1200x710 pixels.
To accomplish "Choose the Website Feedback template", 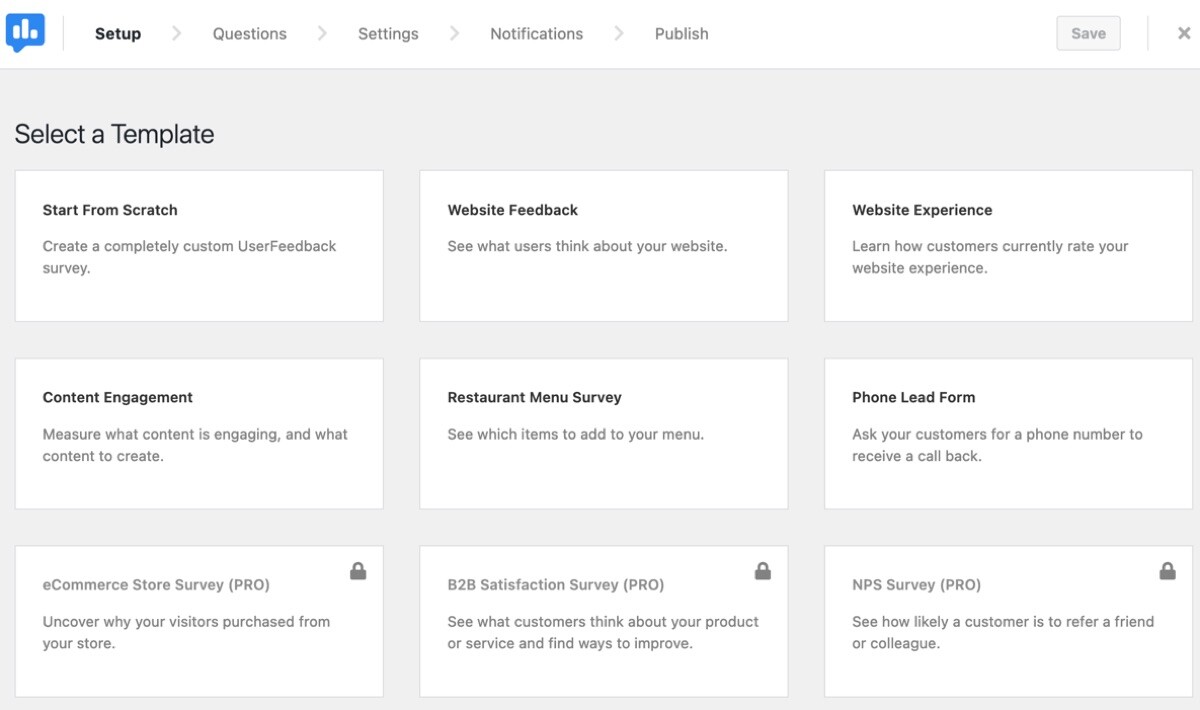I will pyautogui.click(x=604, y=245).
